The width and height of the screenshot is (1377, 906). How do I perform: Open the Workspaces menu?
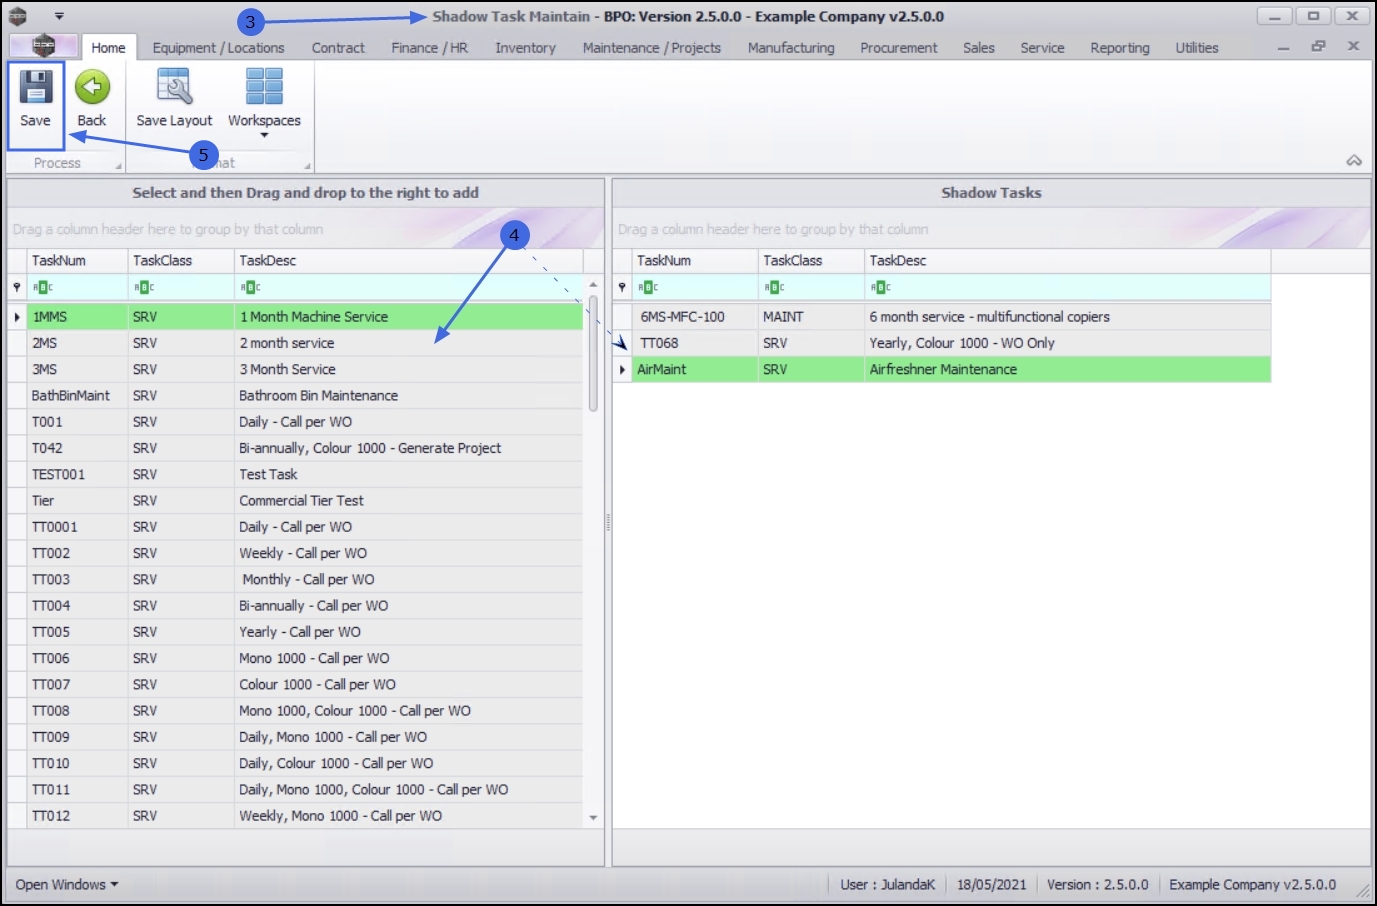point(264,102)
